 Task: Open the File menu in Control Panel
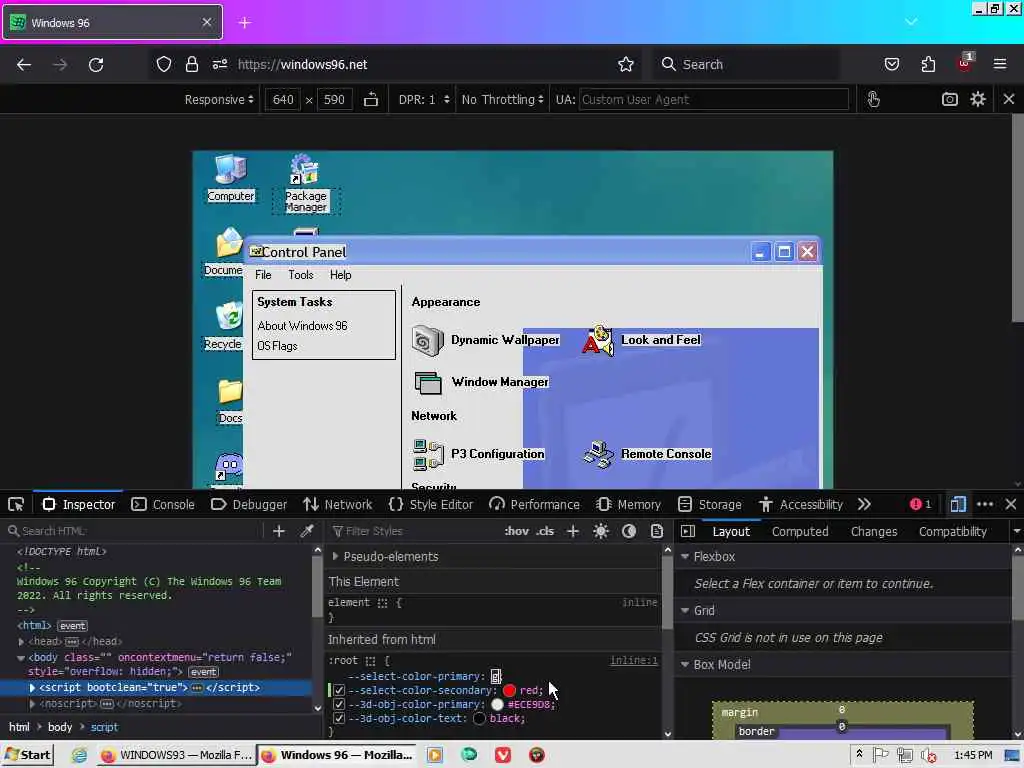[x=263, y=275]
